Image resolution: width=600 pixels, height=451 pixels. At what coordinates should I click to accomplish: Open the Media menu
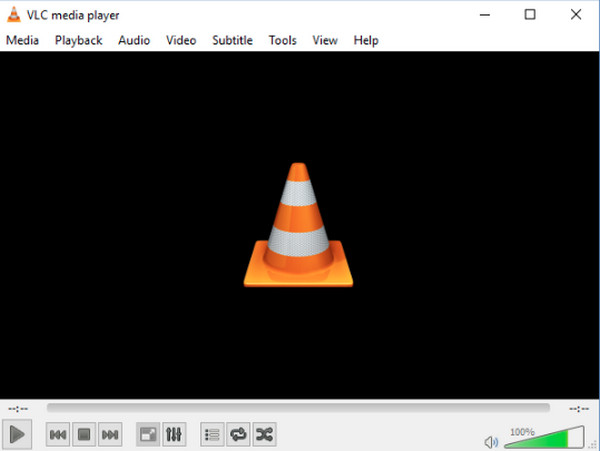tap(23, 40)
